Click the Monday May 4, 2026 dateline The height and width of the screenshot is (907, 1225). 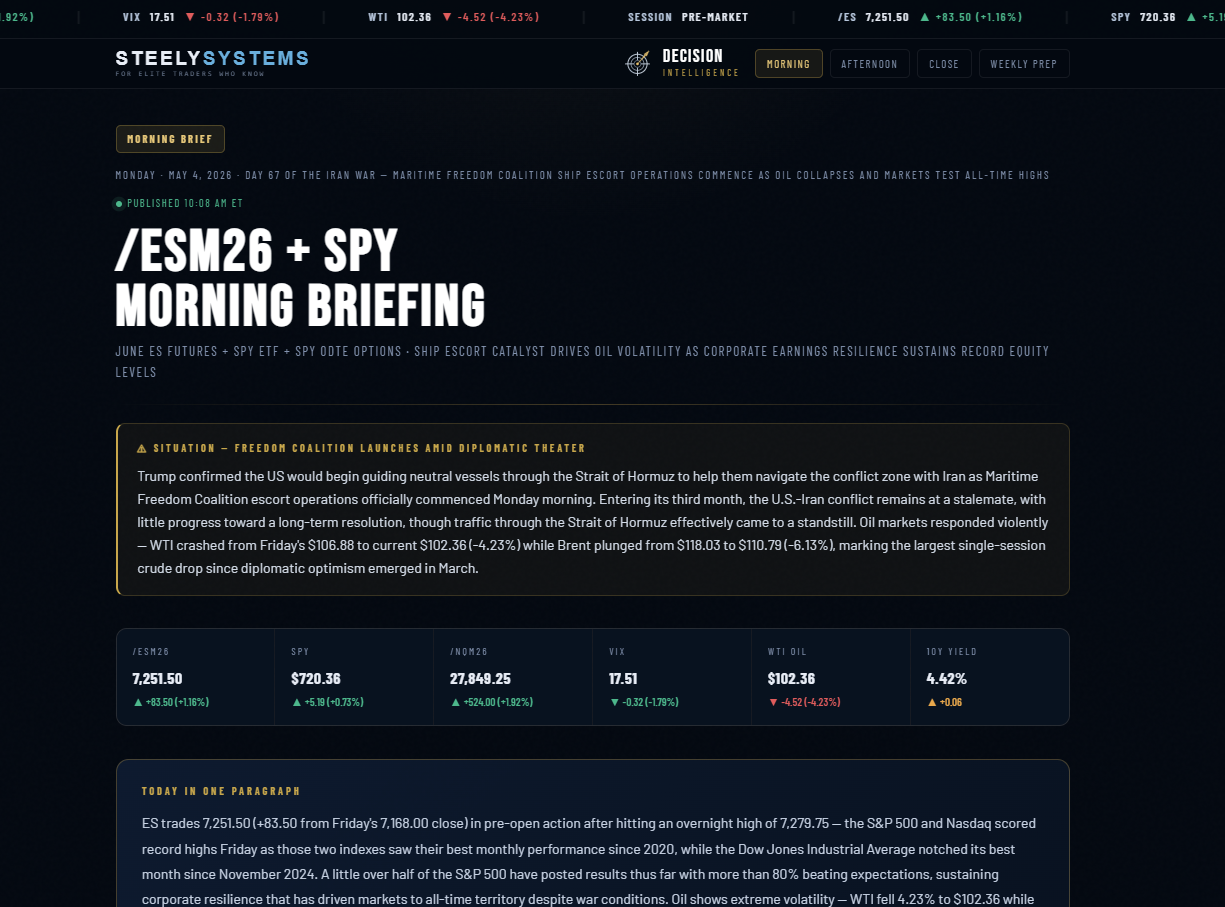pos(582,175)
